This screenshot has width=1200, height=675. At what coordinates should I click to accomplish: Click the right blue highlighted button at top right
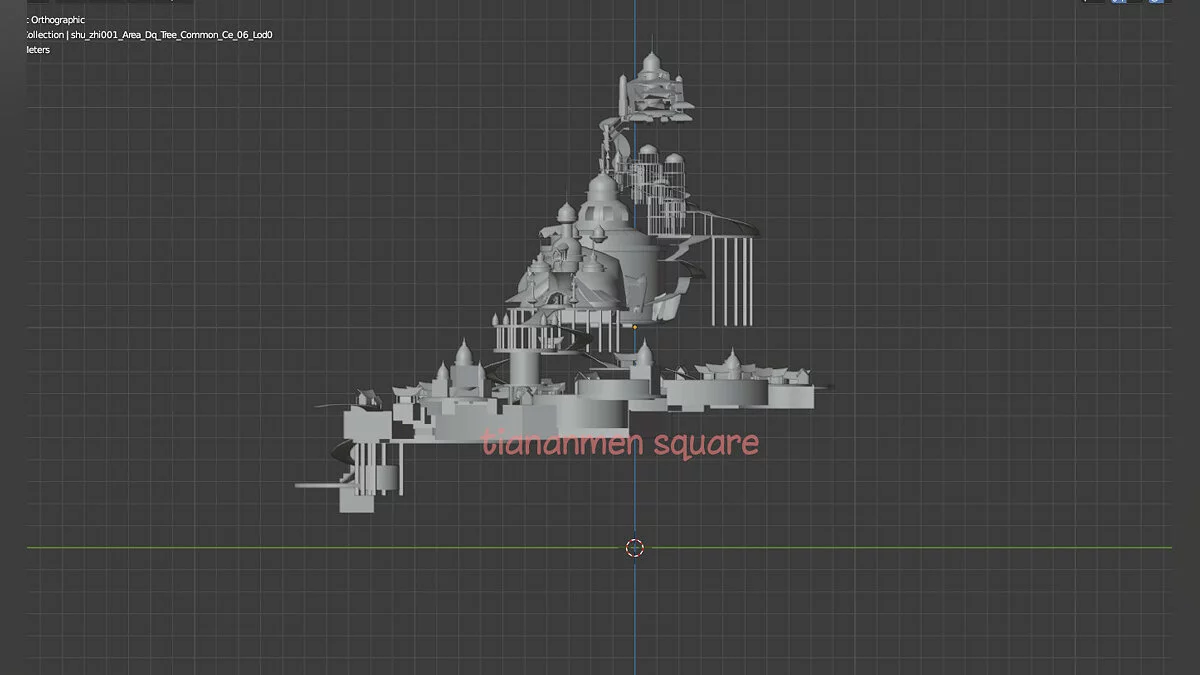(x=1155, y=2)
